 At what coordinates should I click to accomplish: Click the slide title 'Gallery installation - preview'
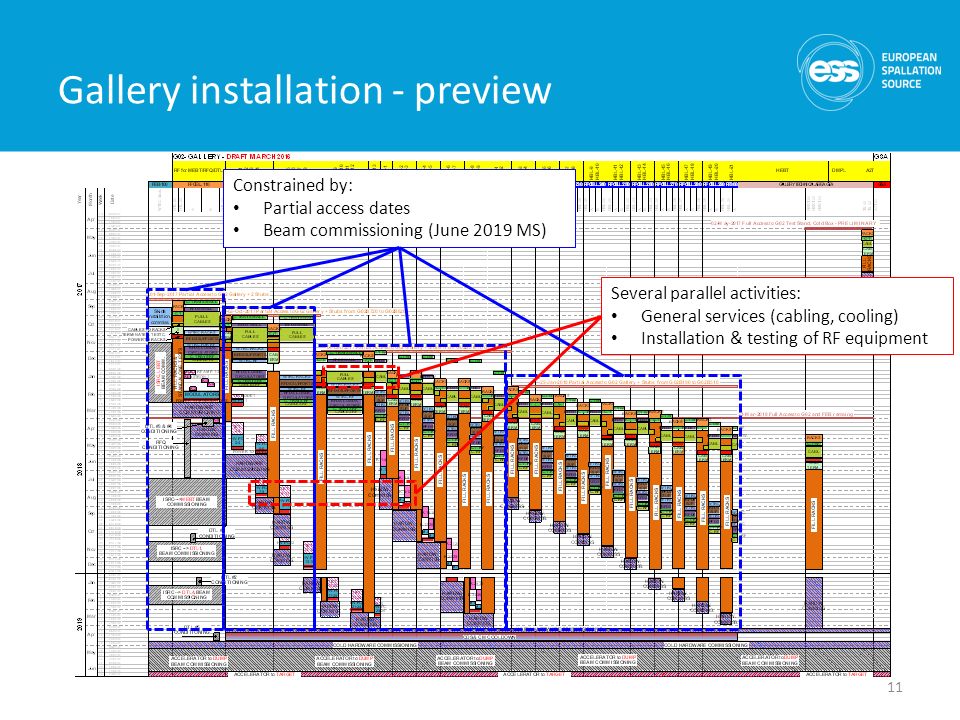304,91
